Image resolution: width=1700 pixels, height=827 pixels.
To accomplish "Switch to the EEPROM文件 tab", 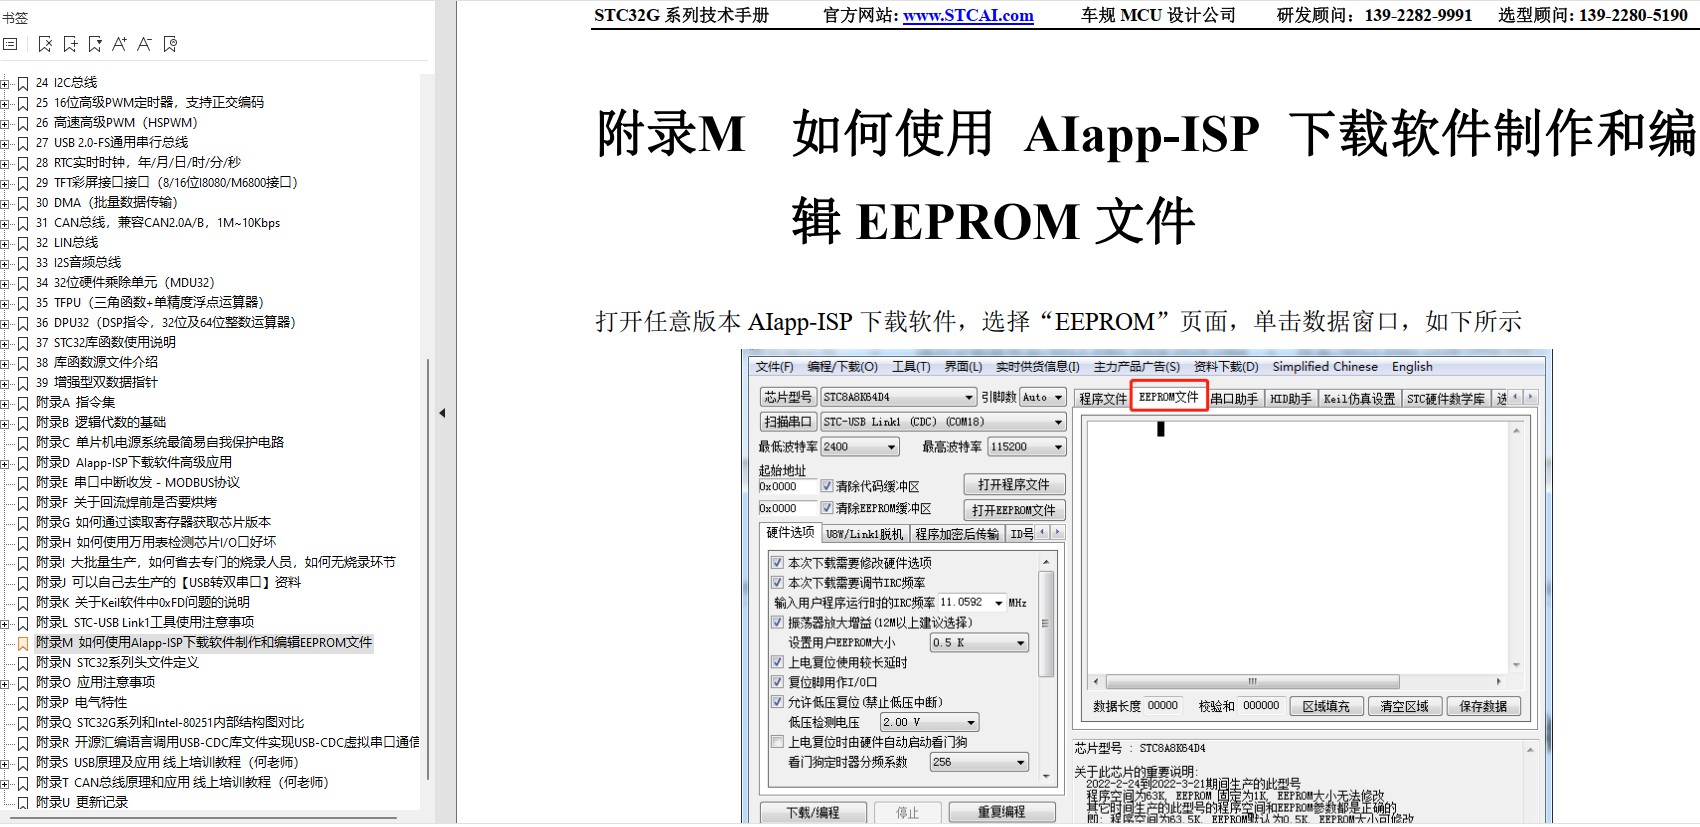I will [1169, 397].
